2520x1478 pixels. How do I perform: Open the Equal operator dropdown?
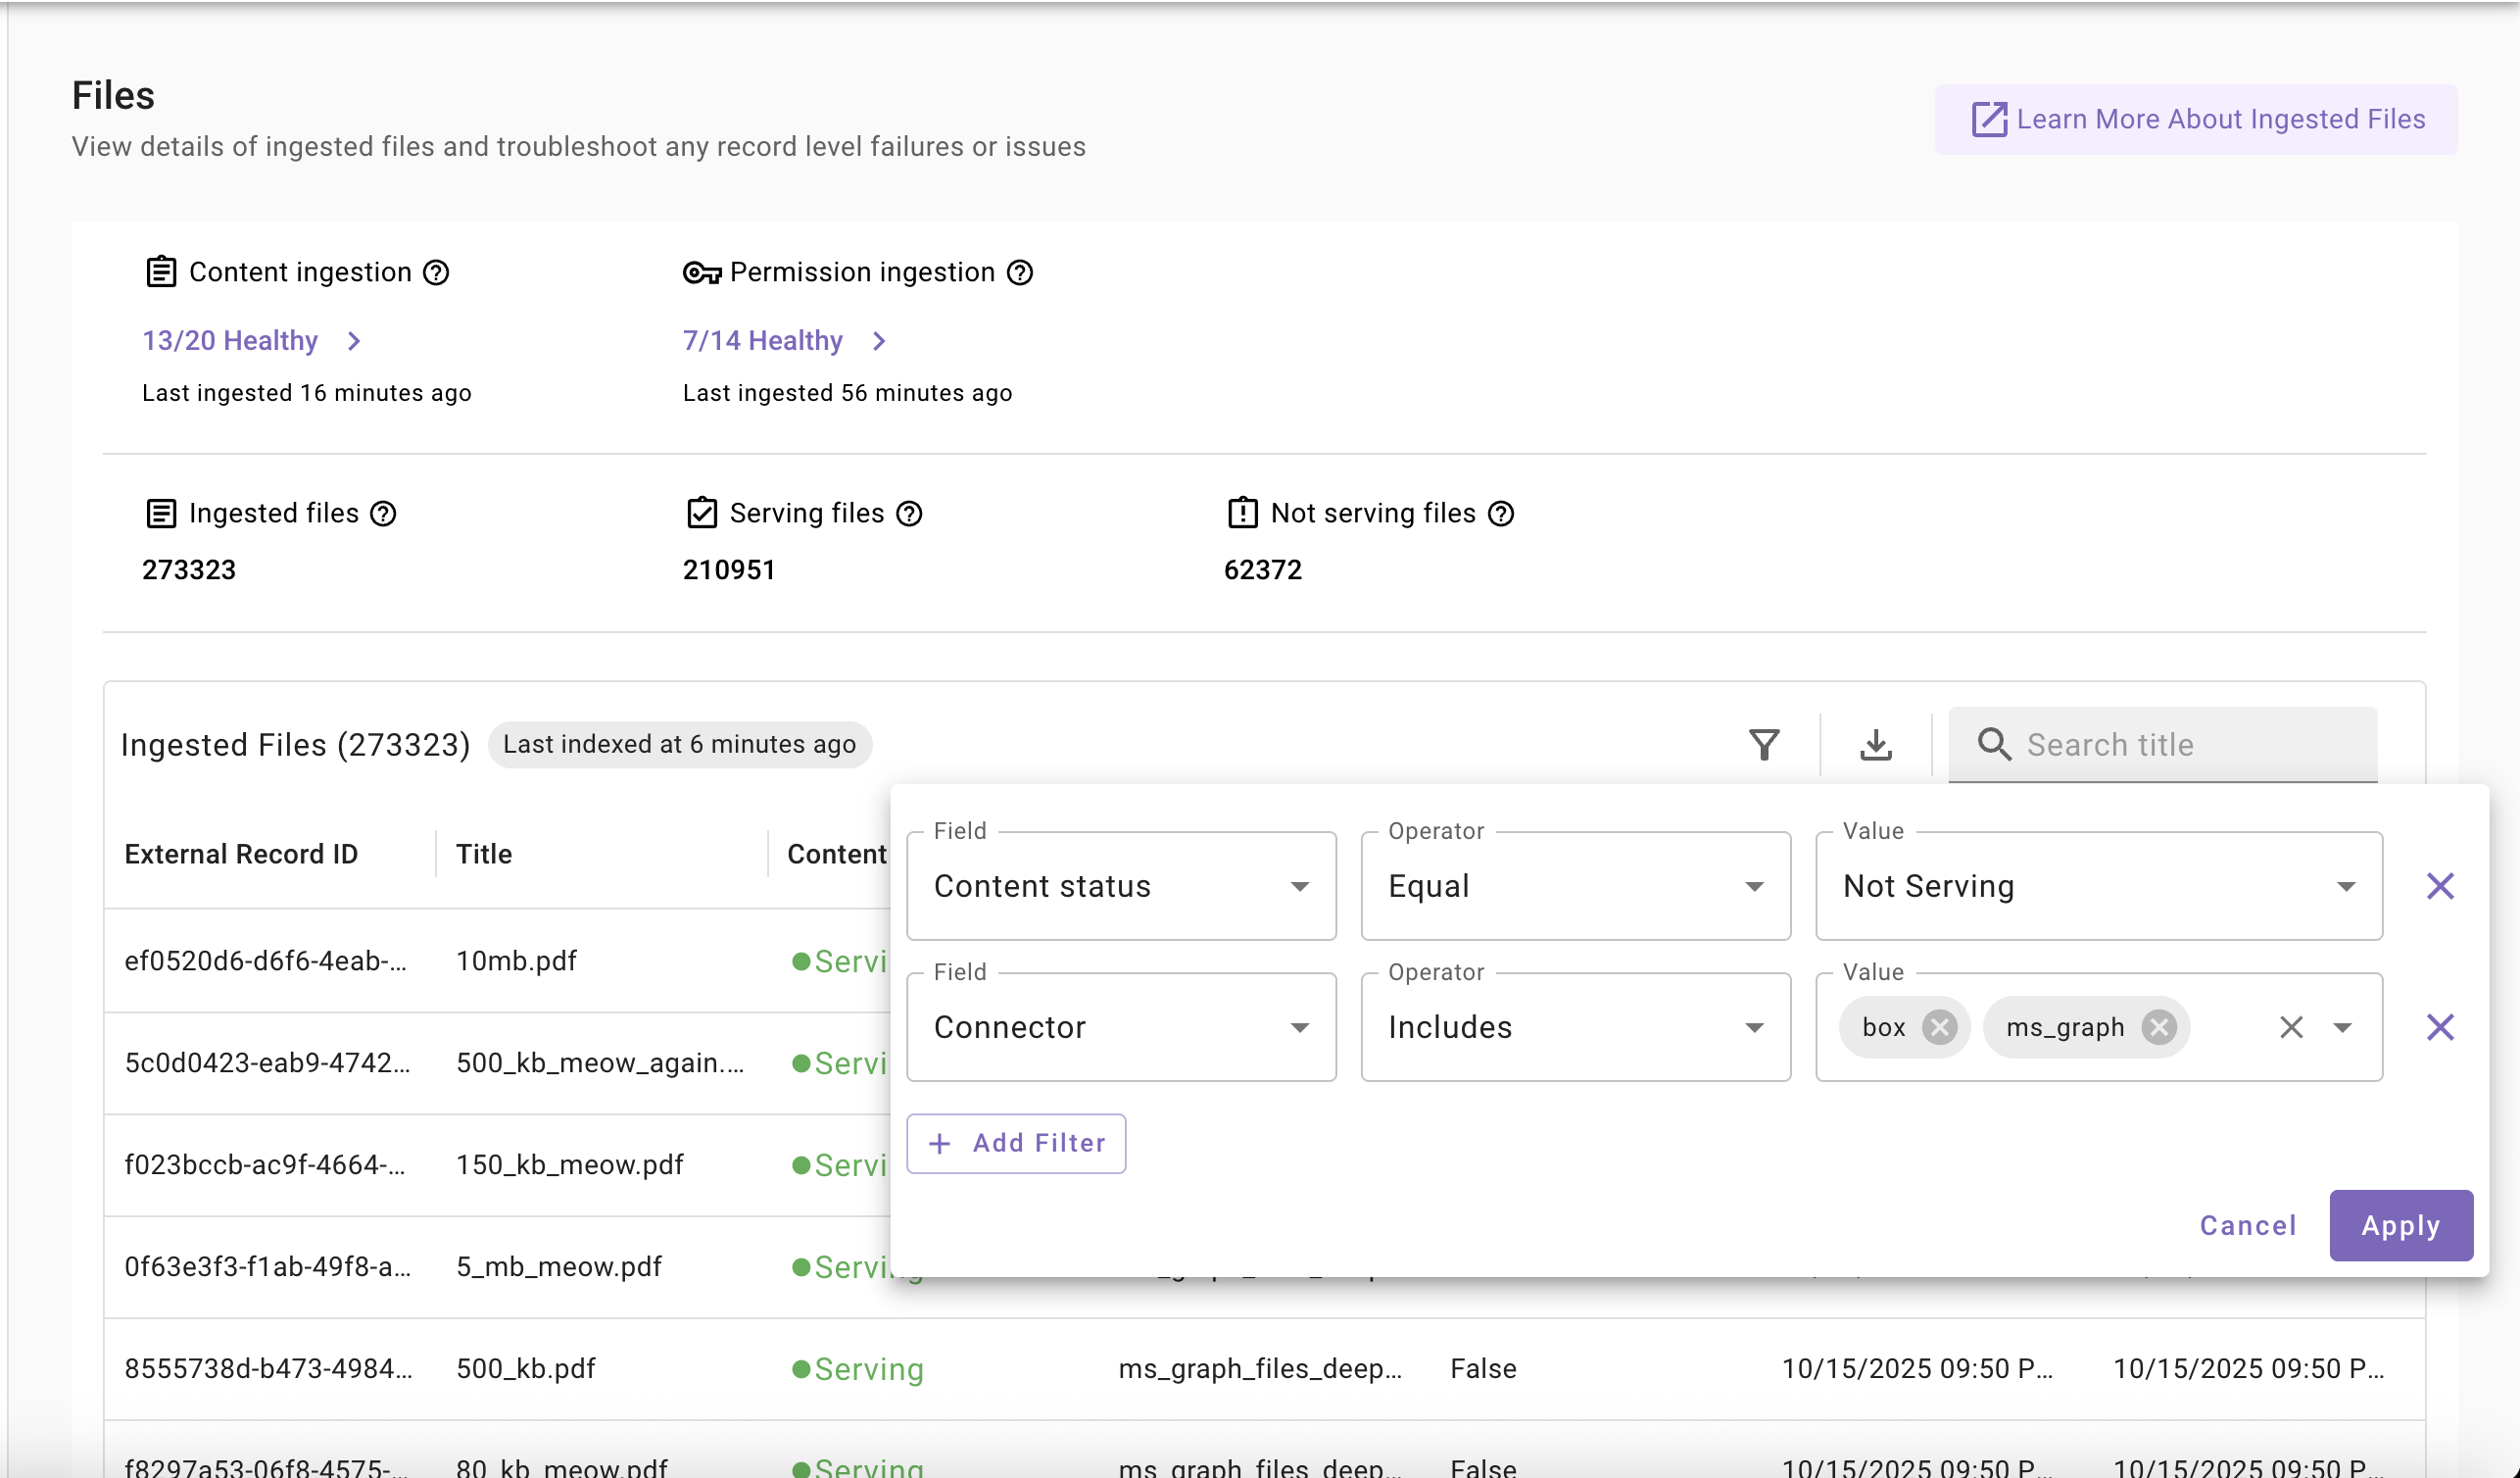pyautogui.click(x=1575, y=886)
